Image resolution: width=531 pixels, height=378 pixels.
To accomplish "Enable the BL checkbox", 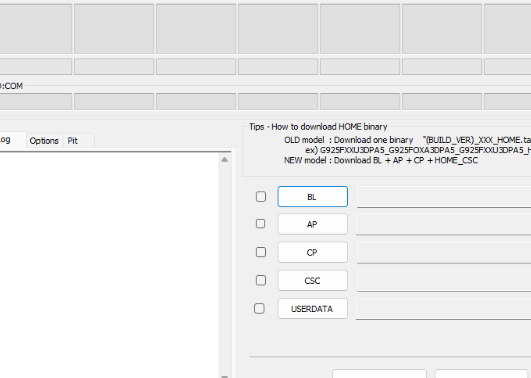I will click(x=261, y=196).
